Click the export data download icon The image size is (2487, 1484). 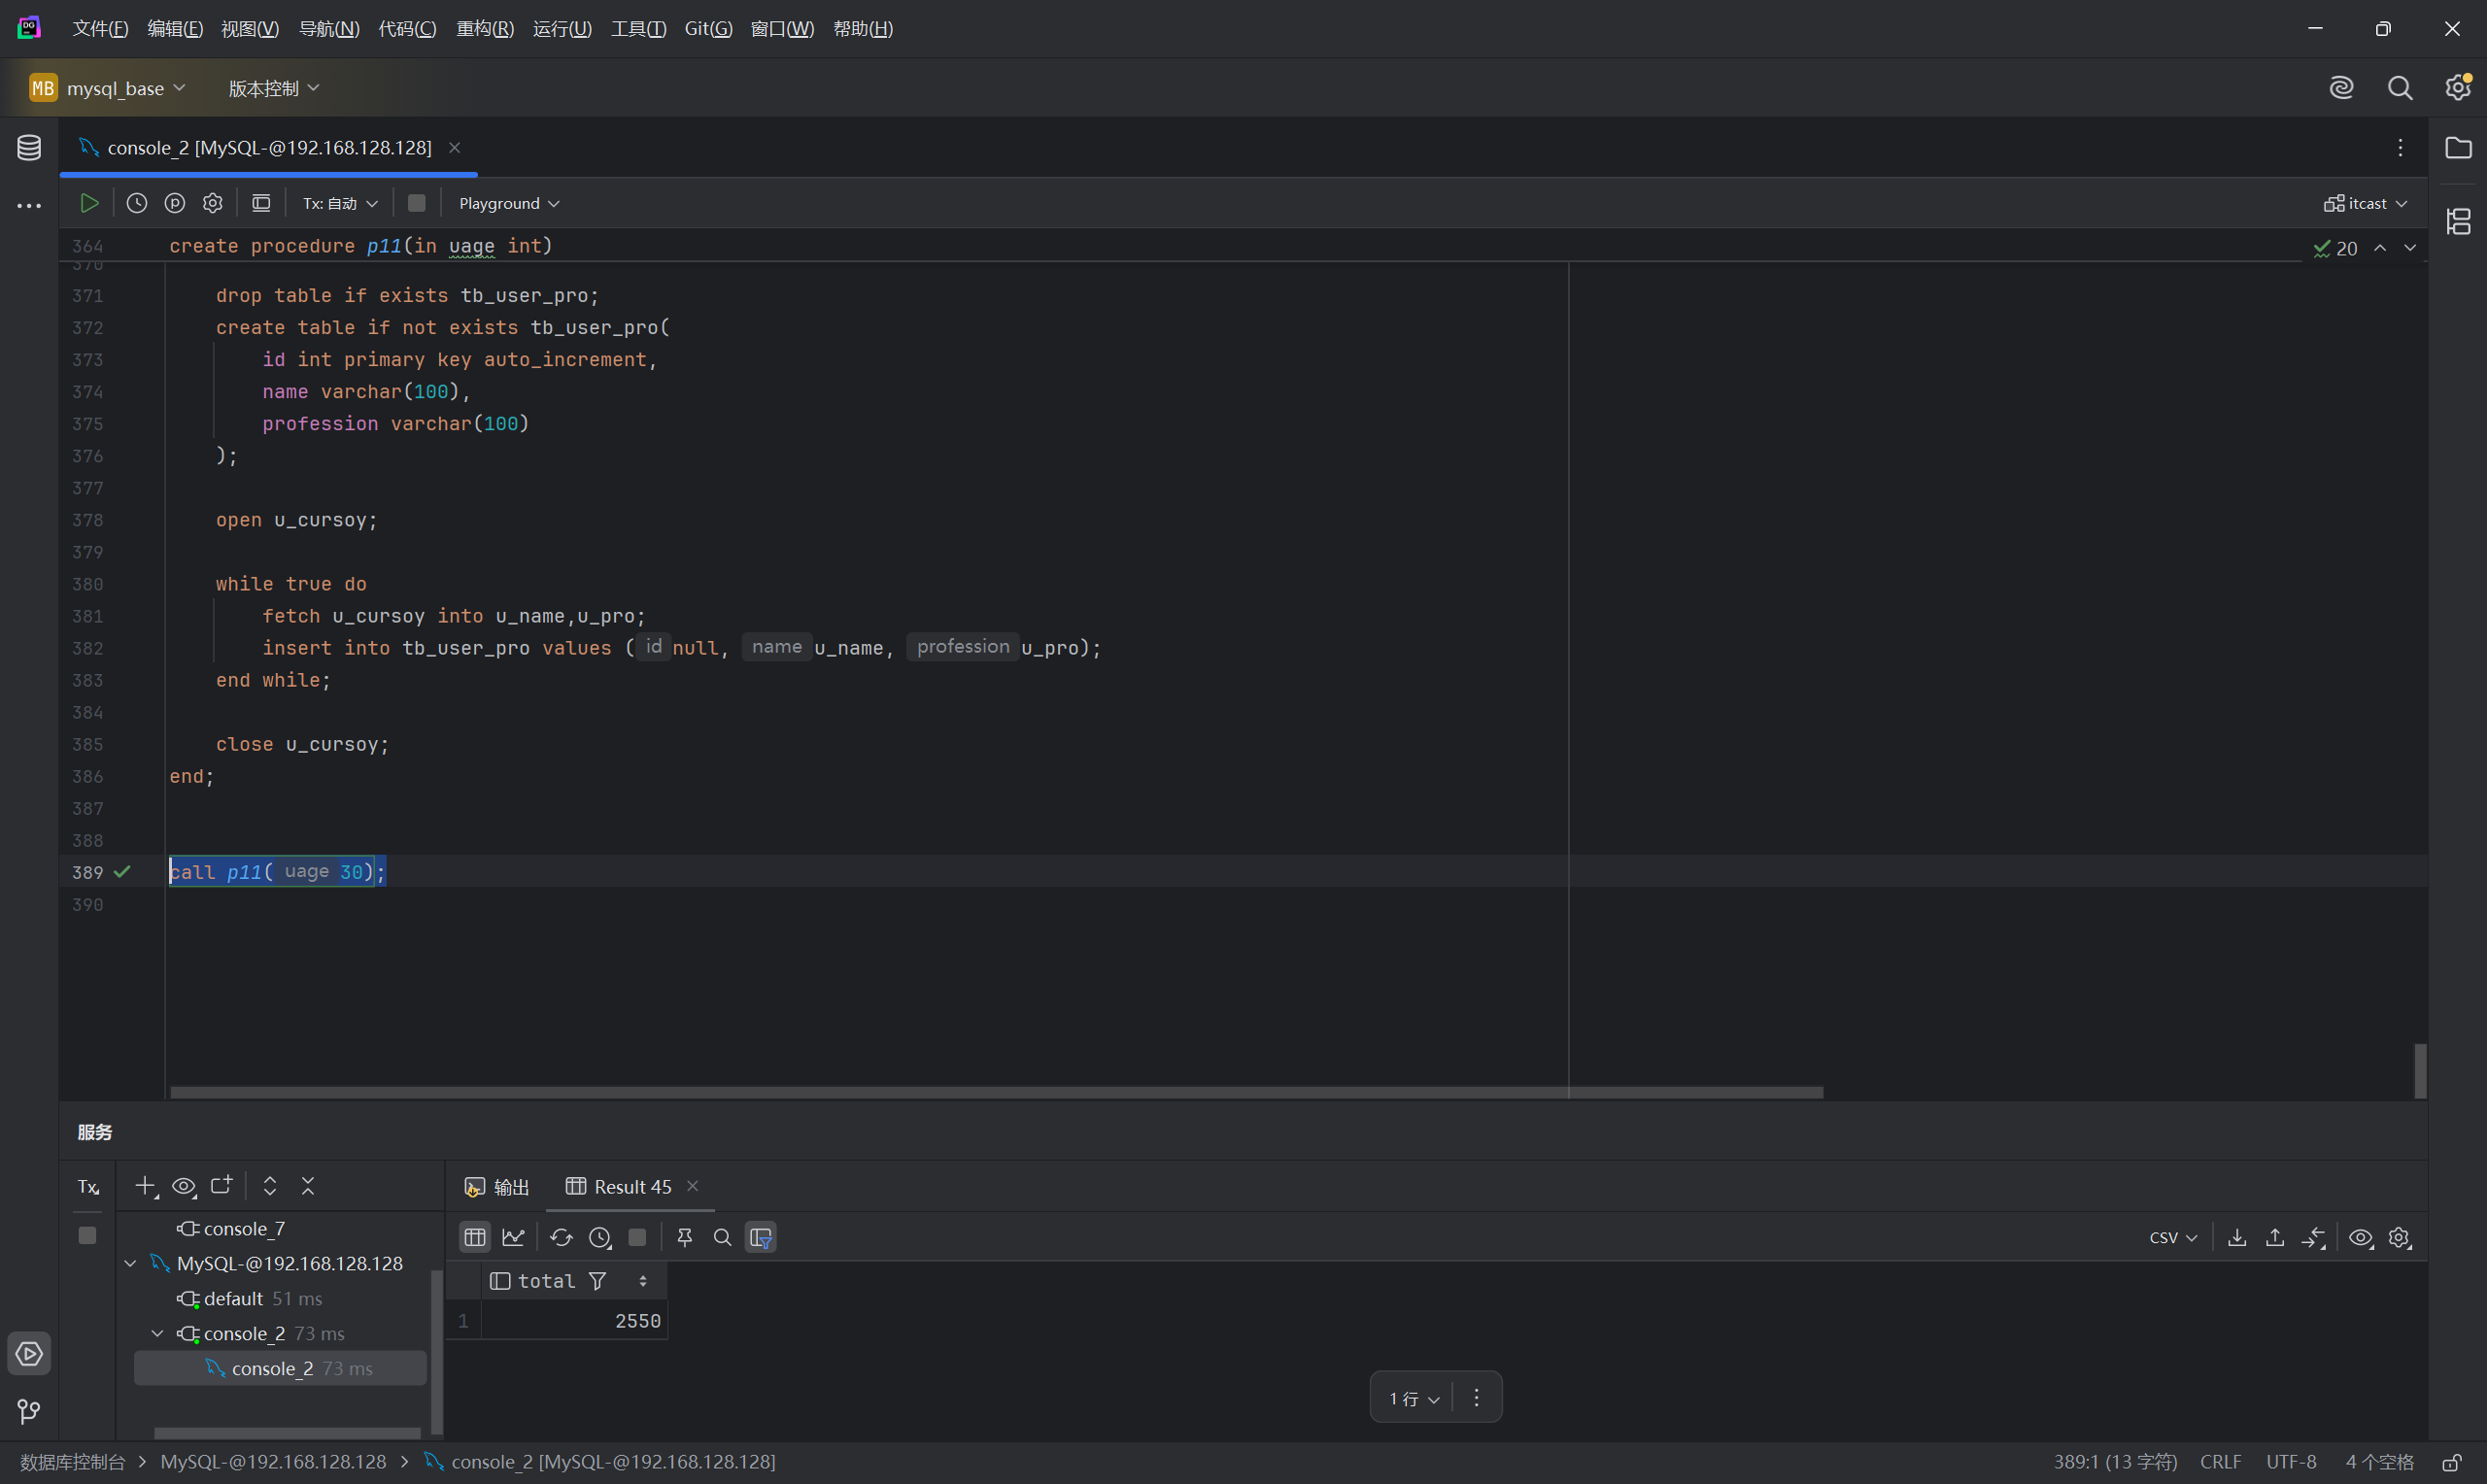coord(2237,1237)
